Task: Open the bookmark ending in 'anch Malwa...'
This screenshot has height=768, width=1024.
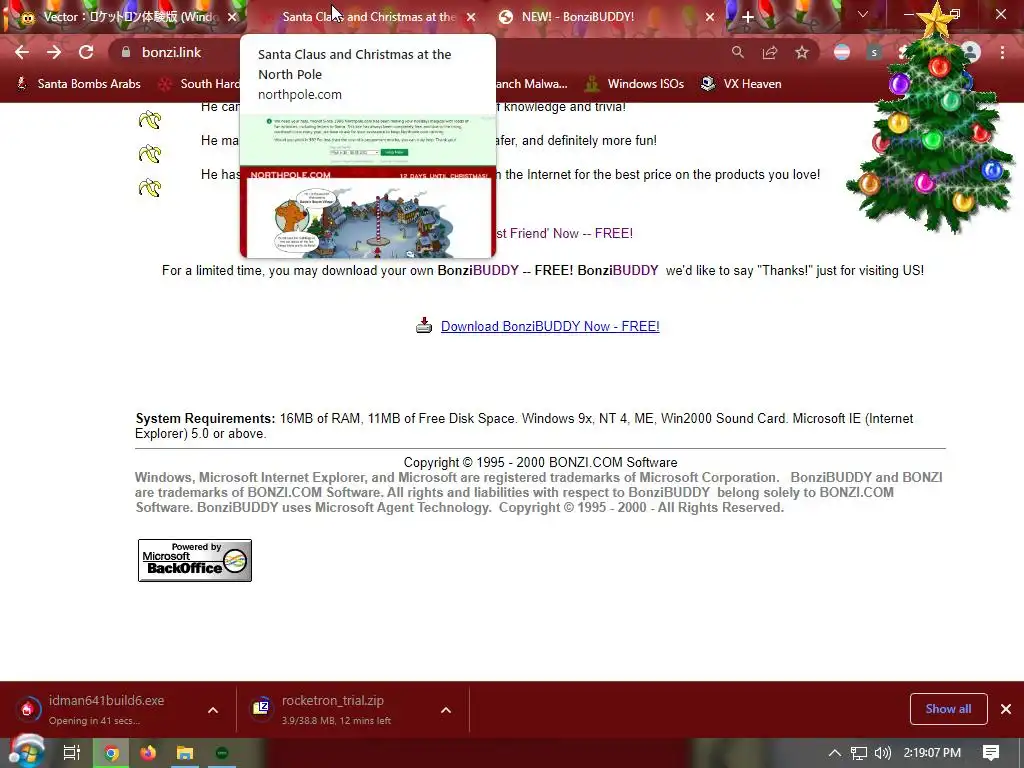Action: click(x=532, y=84)
